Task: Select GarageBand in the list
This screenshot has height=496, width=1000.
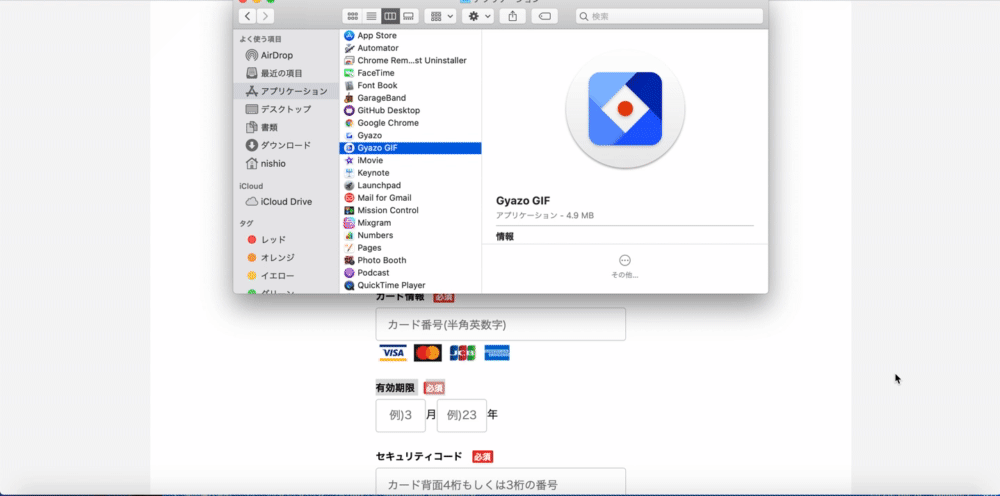Action: pyautogui.click(x=410, y=98)
